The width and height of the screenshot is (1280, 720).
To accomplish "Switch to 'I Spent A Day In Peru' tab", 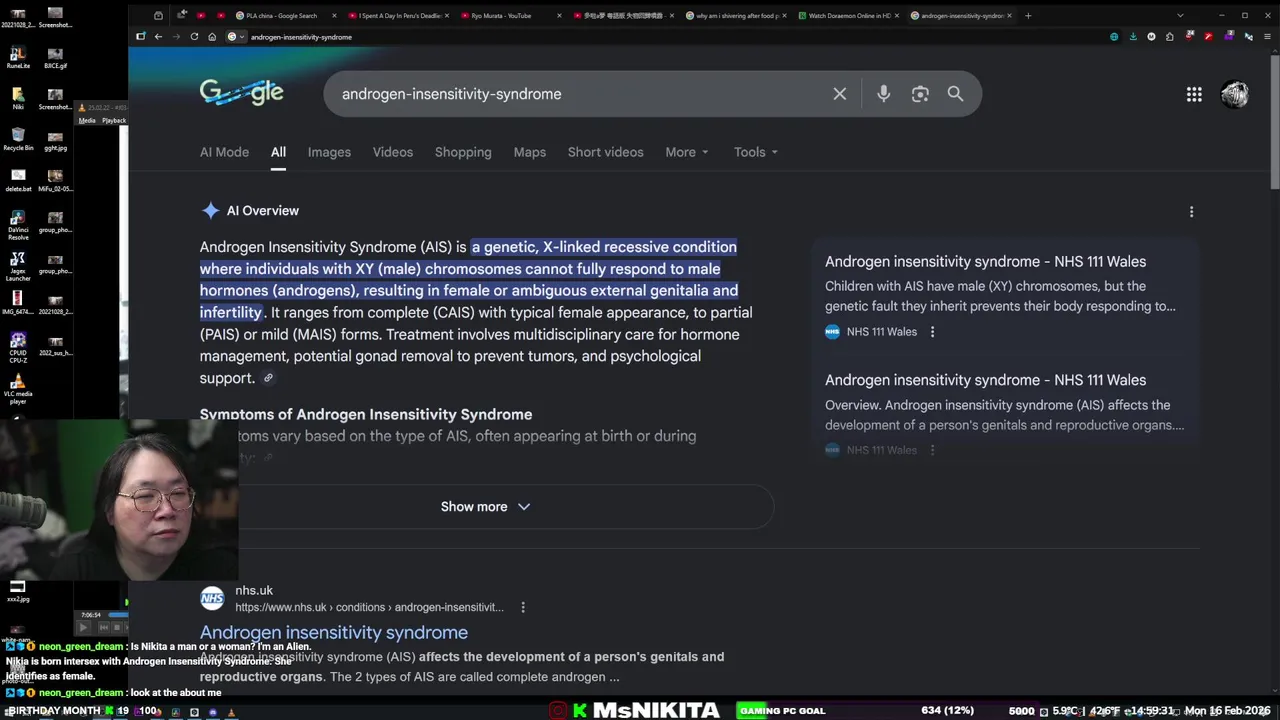I will [398, 15].
